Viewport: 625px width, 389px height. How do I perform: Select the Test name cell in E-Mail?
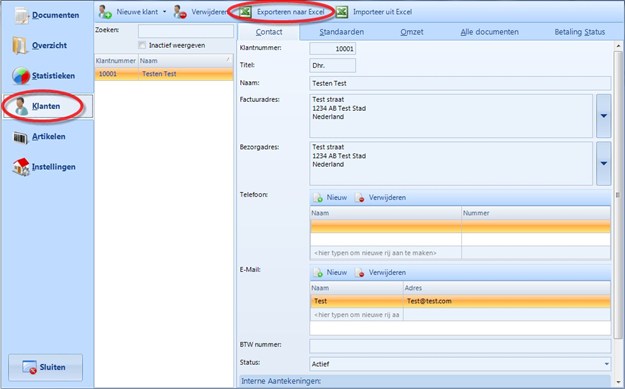(x=357, y=301)
